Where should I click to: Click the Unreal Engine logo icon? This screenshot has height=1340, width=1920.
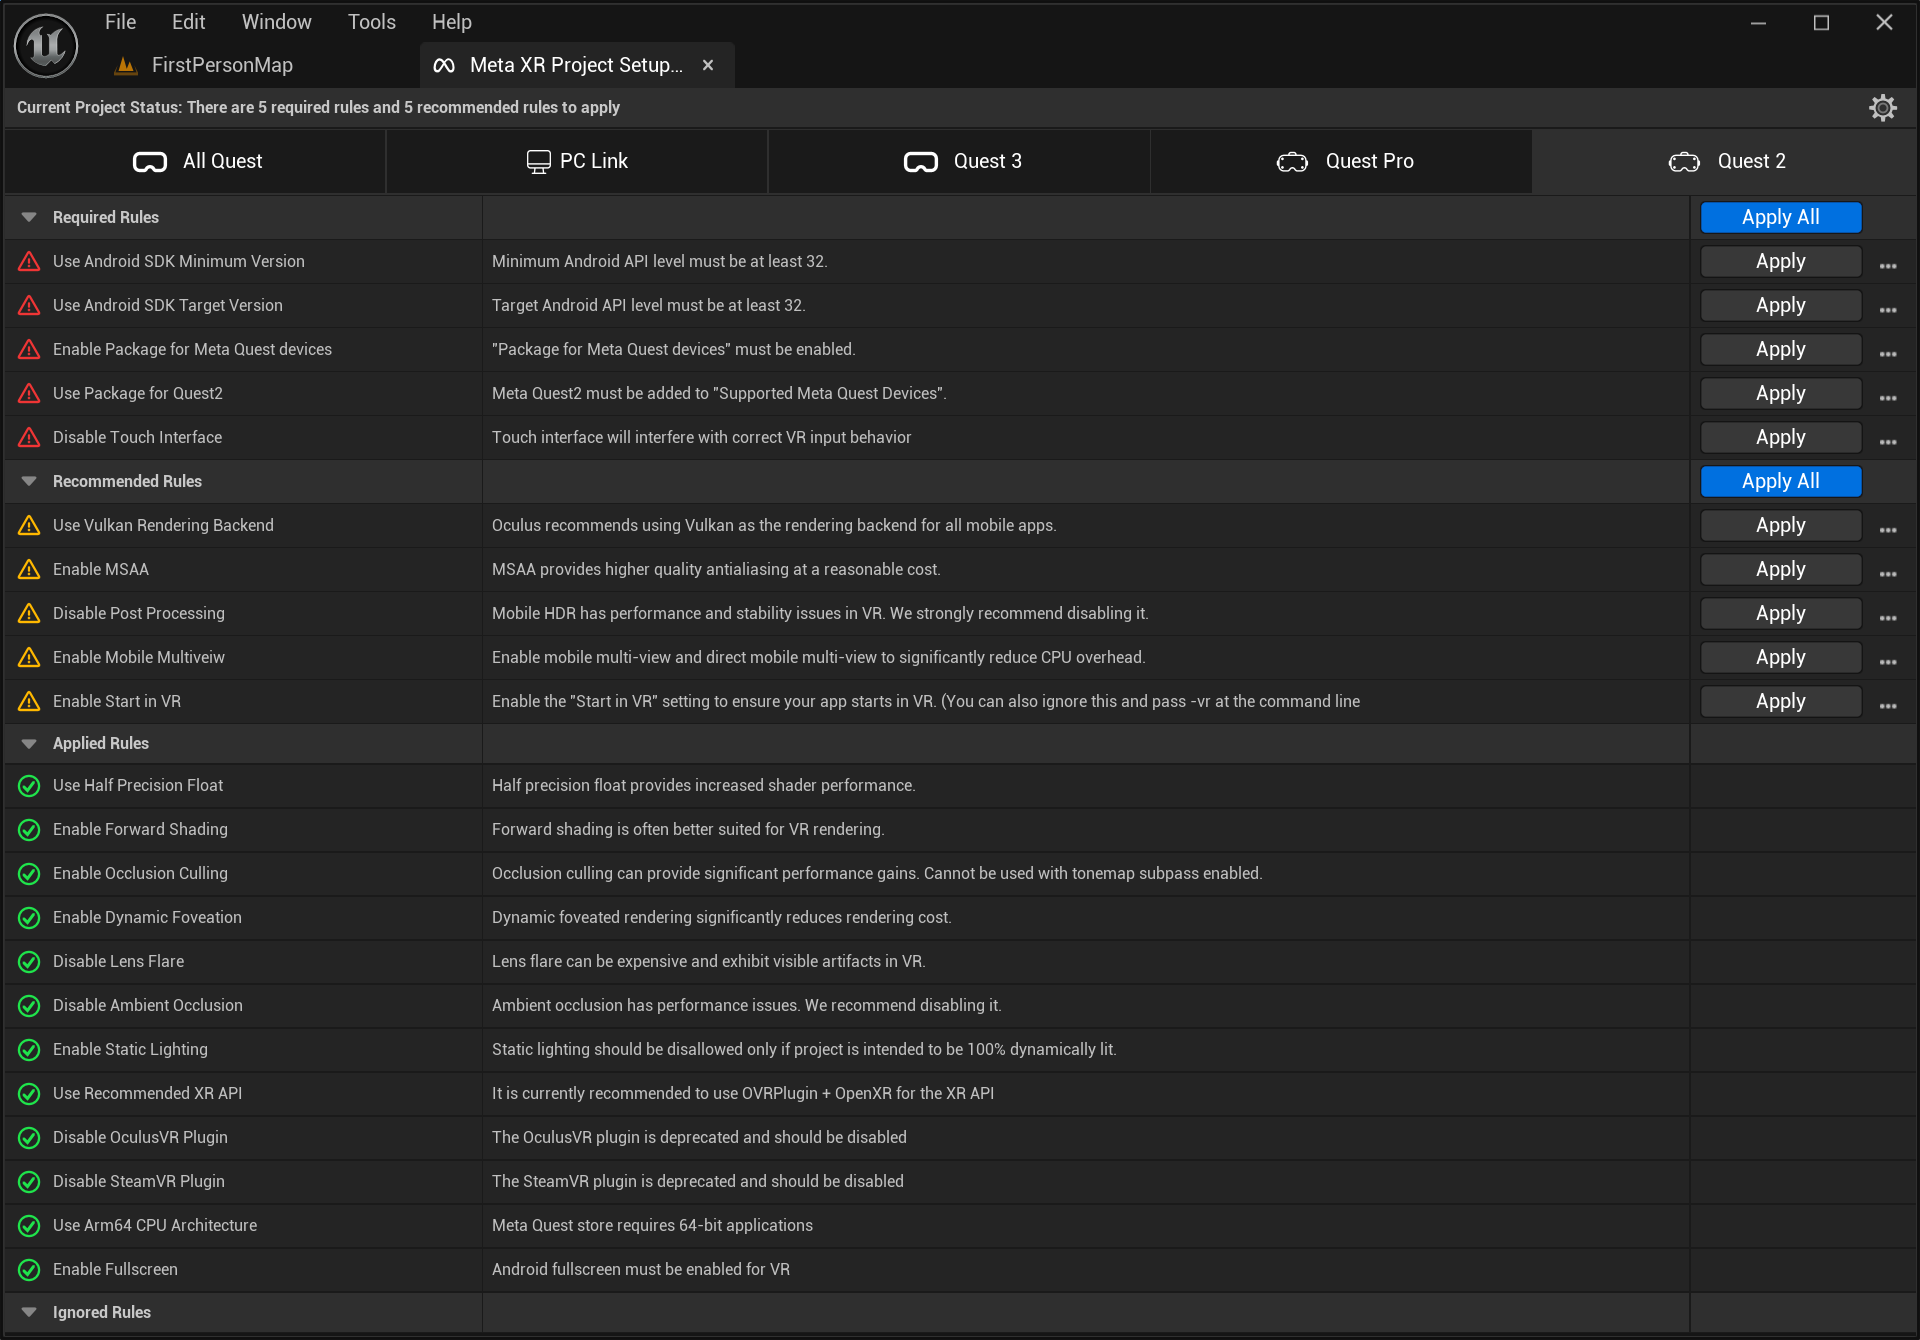click(45, 45)
